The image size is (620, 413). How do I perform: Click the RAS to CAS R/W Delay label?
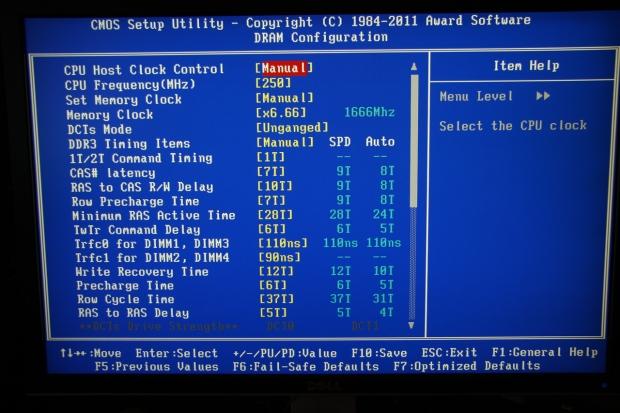coord(142,187)
